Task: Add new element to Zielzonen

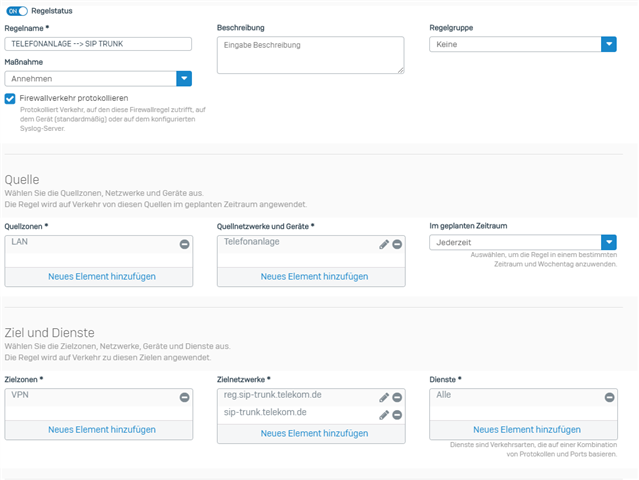Action: click(x=101, y=429)
